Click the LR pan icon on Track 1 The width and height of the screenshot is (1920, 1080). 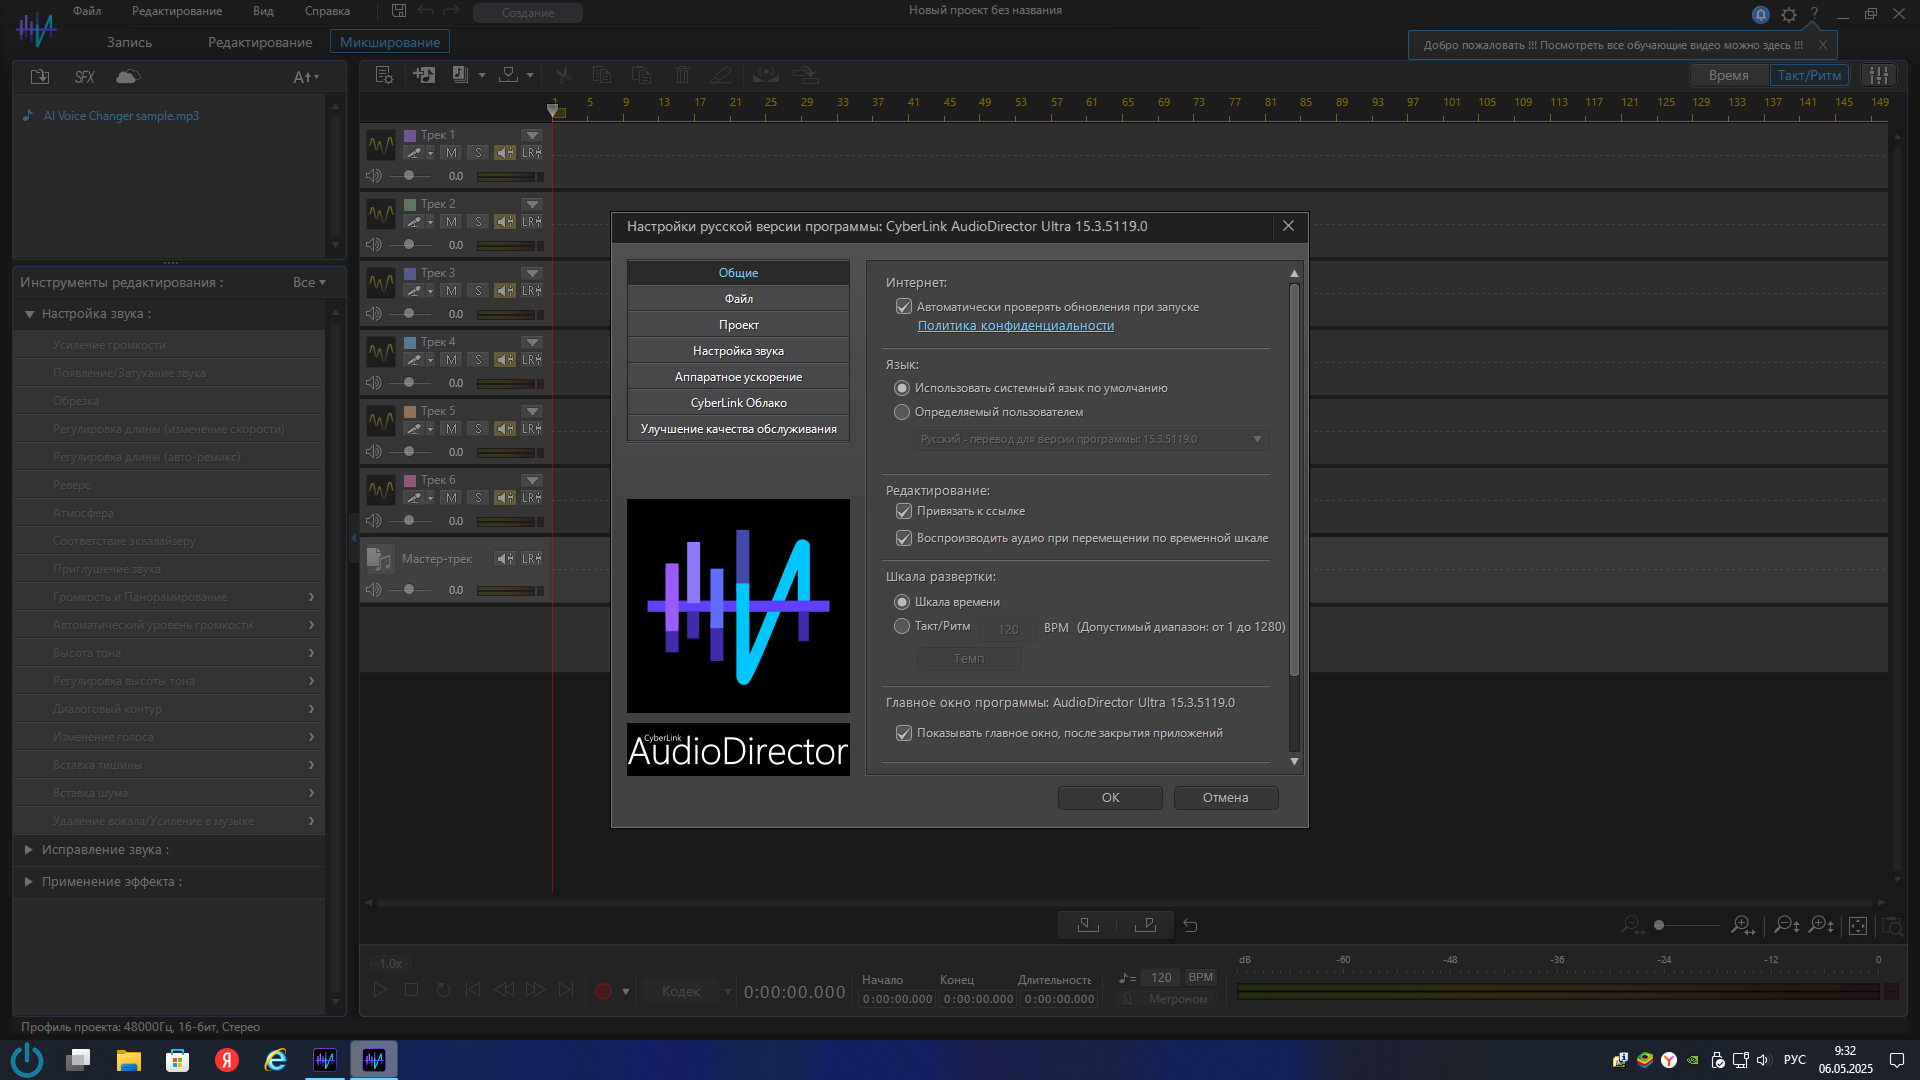pos(532,153)
